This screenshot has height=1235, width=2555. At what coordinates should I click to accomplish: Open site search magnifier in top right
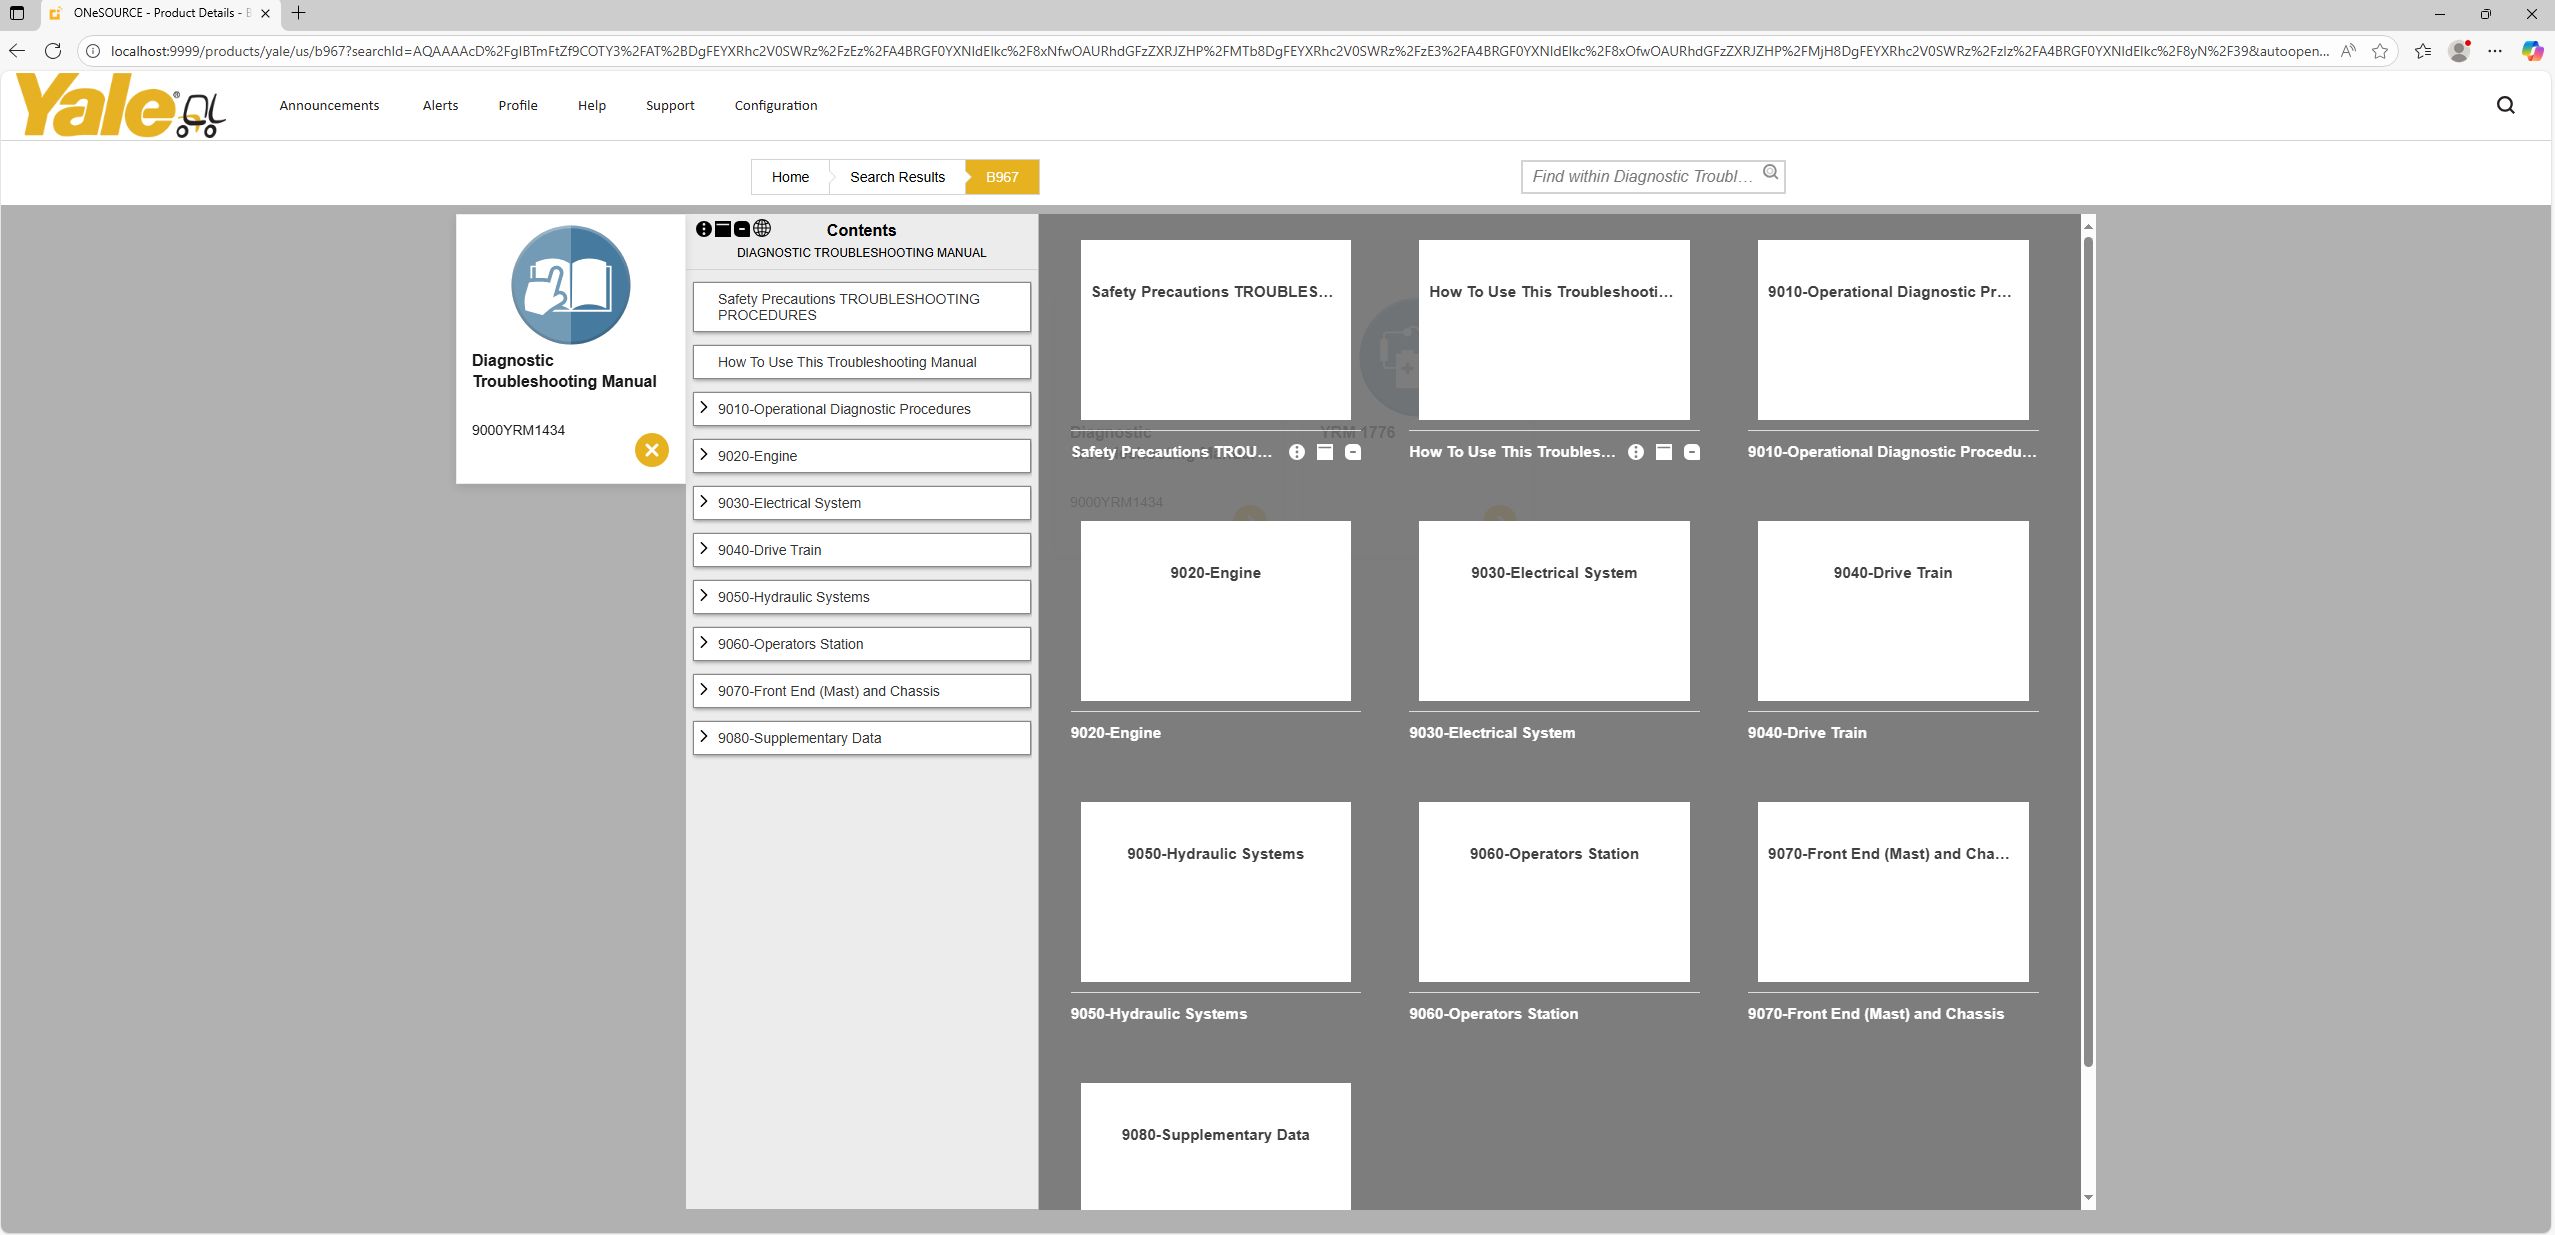pos(2505,105)
